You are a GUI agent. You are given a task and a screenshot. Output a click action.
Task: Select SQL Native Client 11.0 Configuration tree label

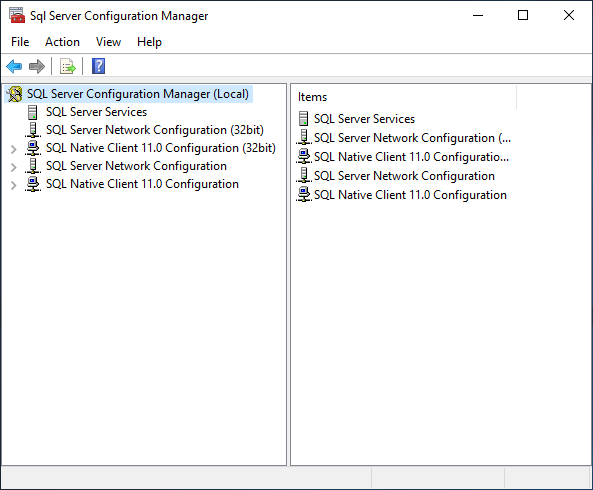click(x=142, y=185)
